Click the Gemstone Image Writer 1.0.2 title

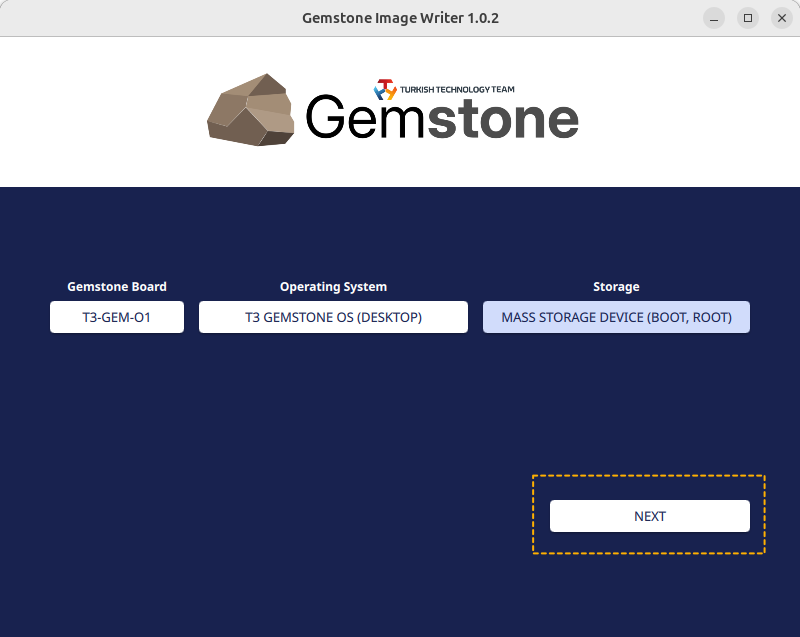tap(400, 18)
